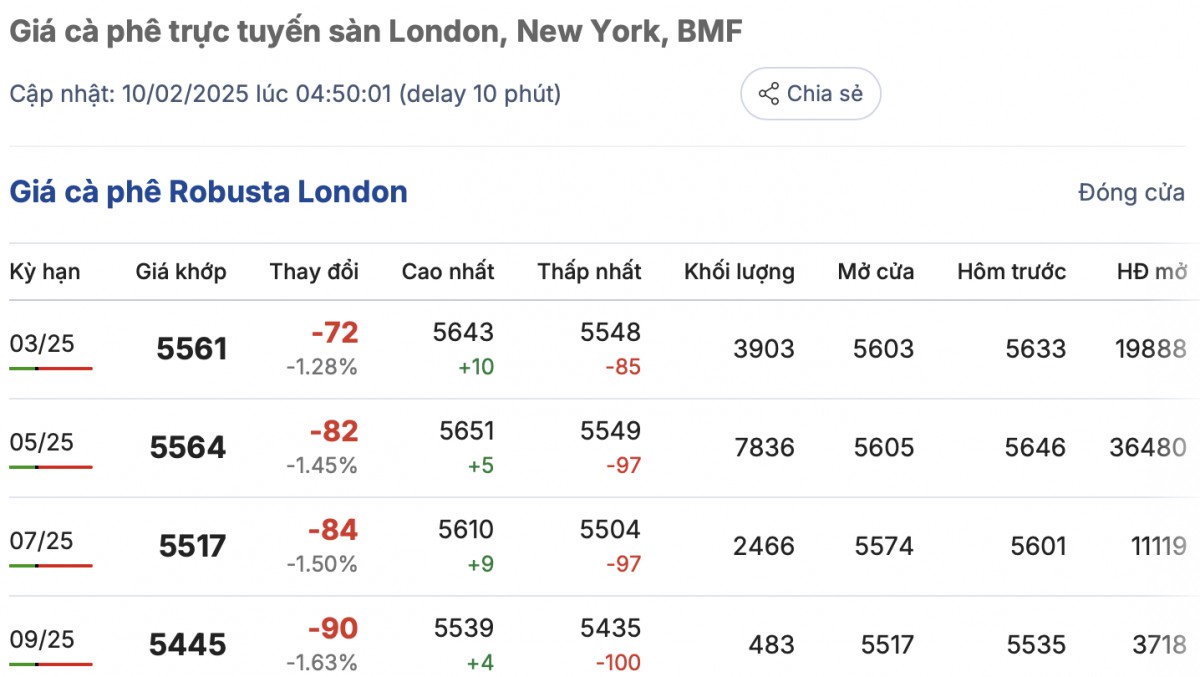Select the 07/25 contract term

point(41,541)
